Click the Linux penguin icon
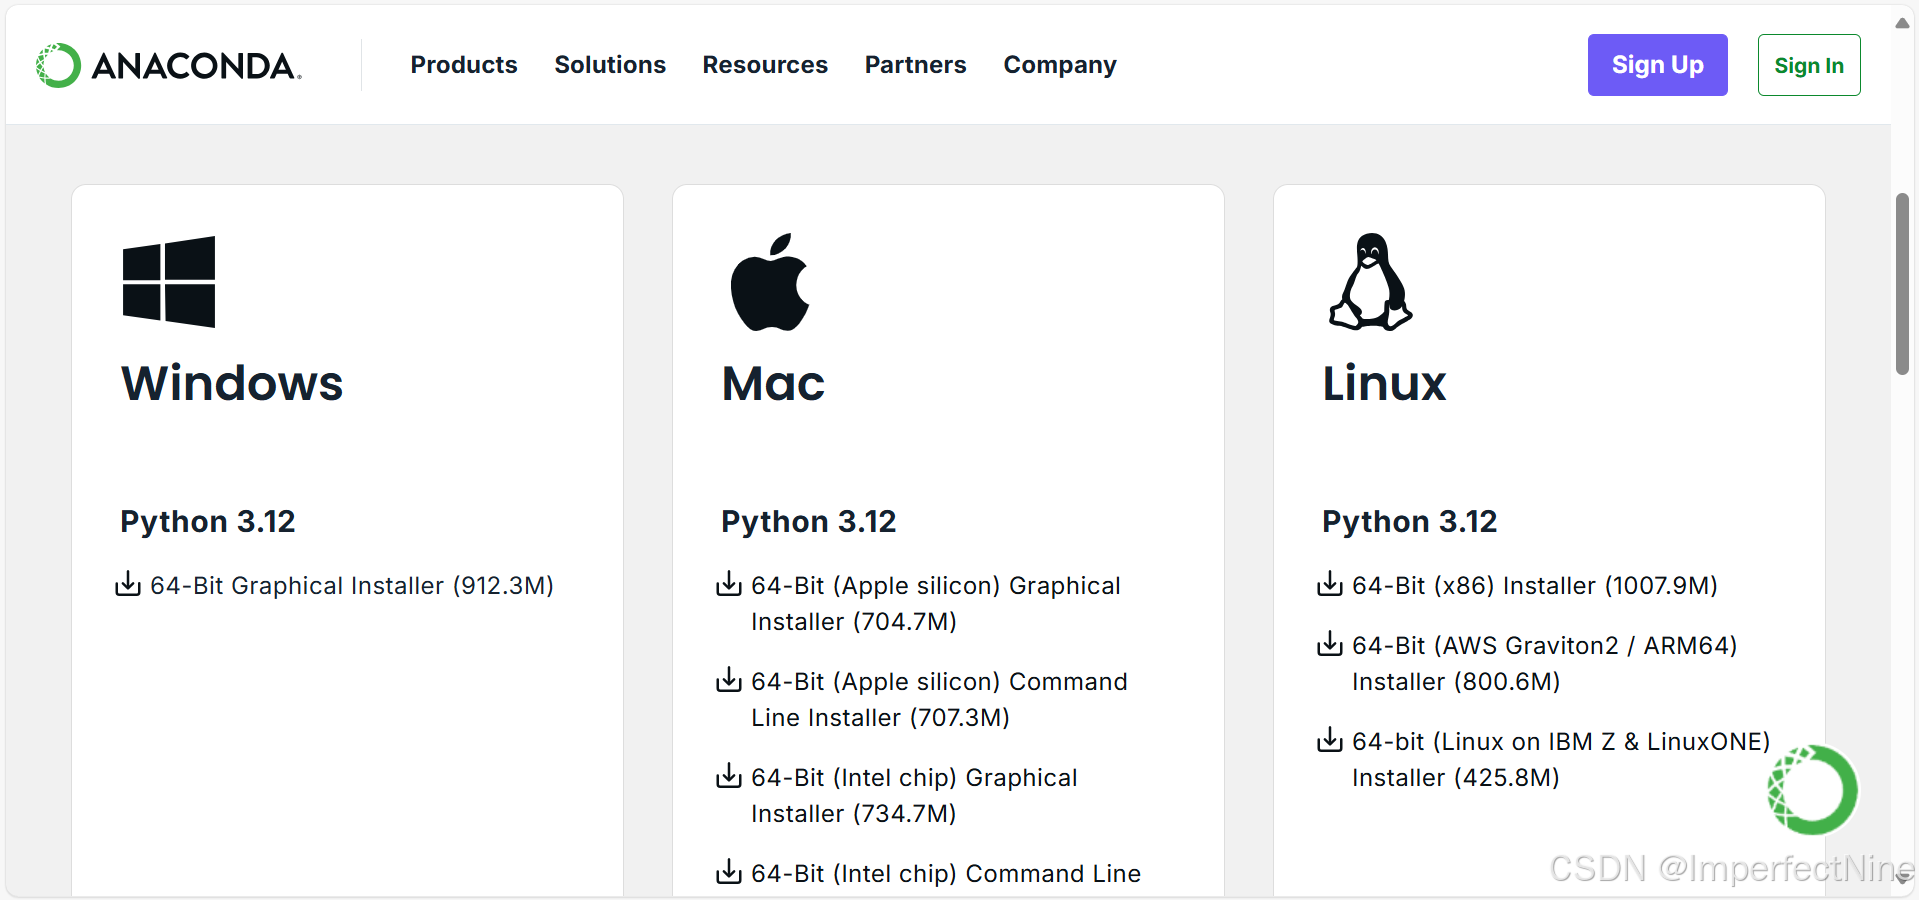This screenshot has width=1919, height=900. (1371, 282)
